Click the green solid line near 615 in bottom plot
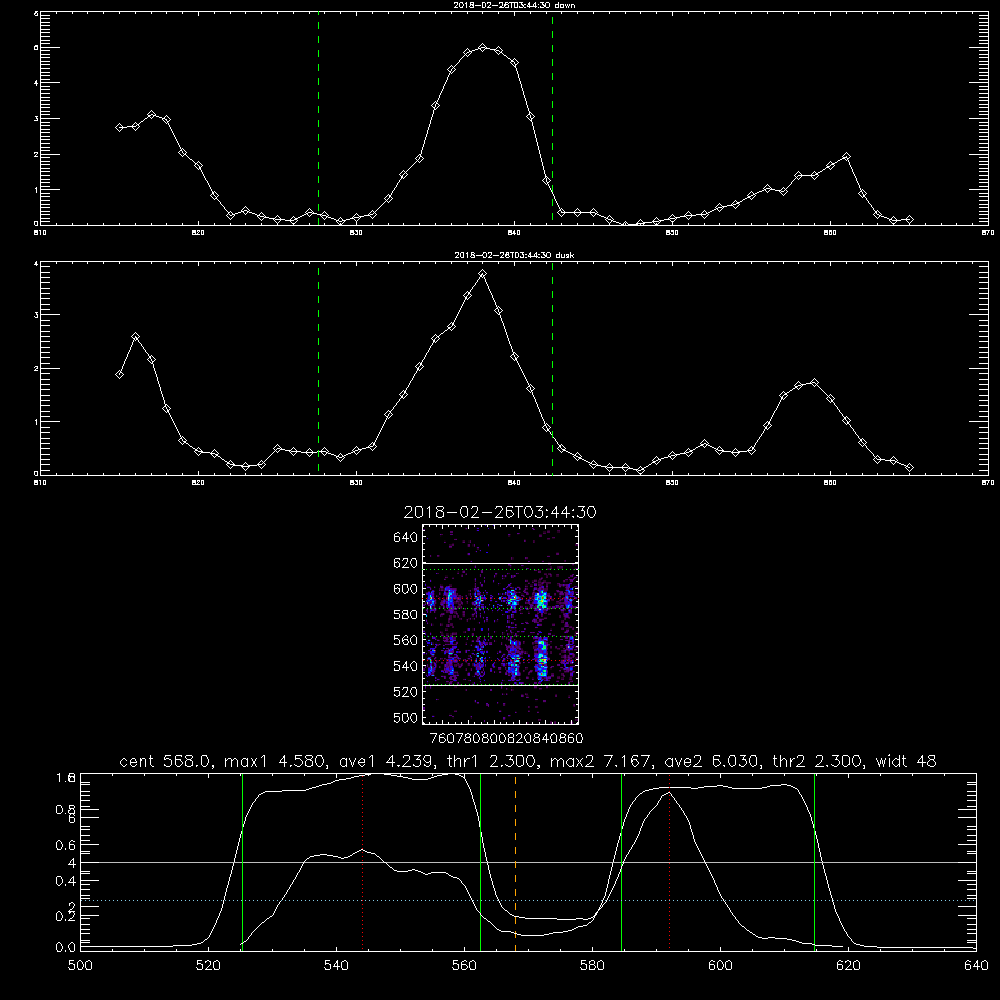 tap(814, 861)
